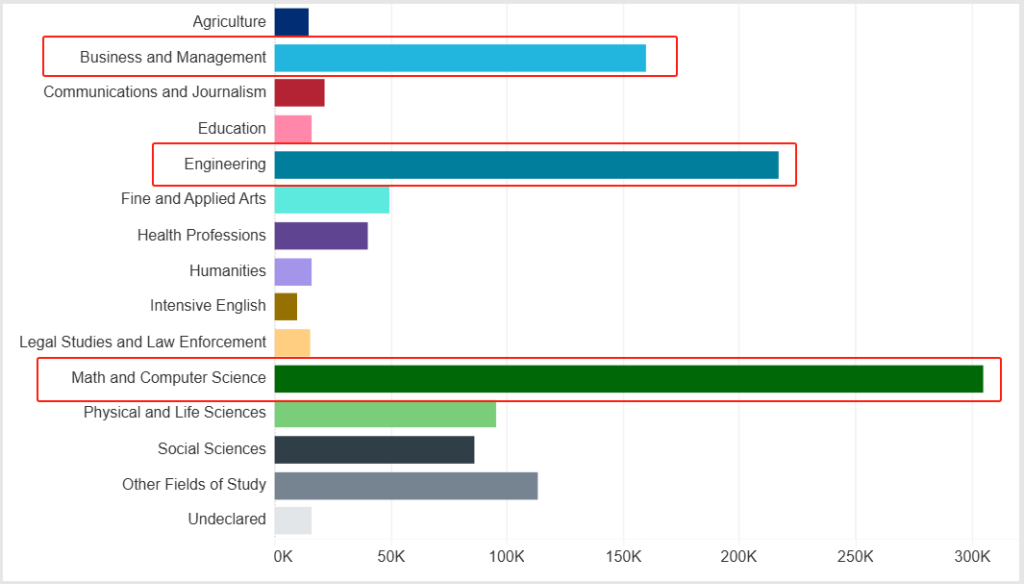This screenshot has width=1024, height=584.
Task: Select the Intensive English bar
Action: [286, 307]
